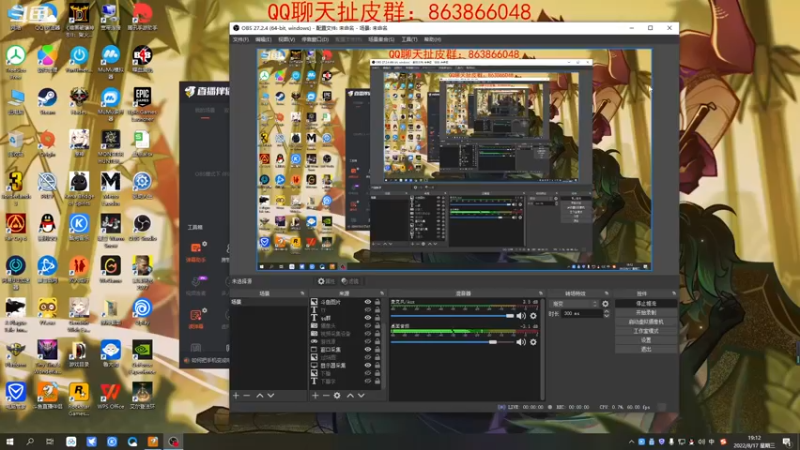Screen dimensions: 800x450
Task: Add a new source with the plus icon
Action: [315, 395]
